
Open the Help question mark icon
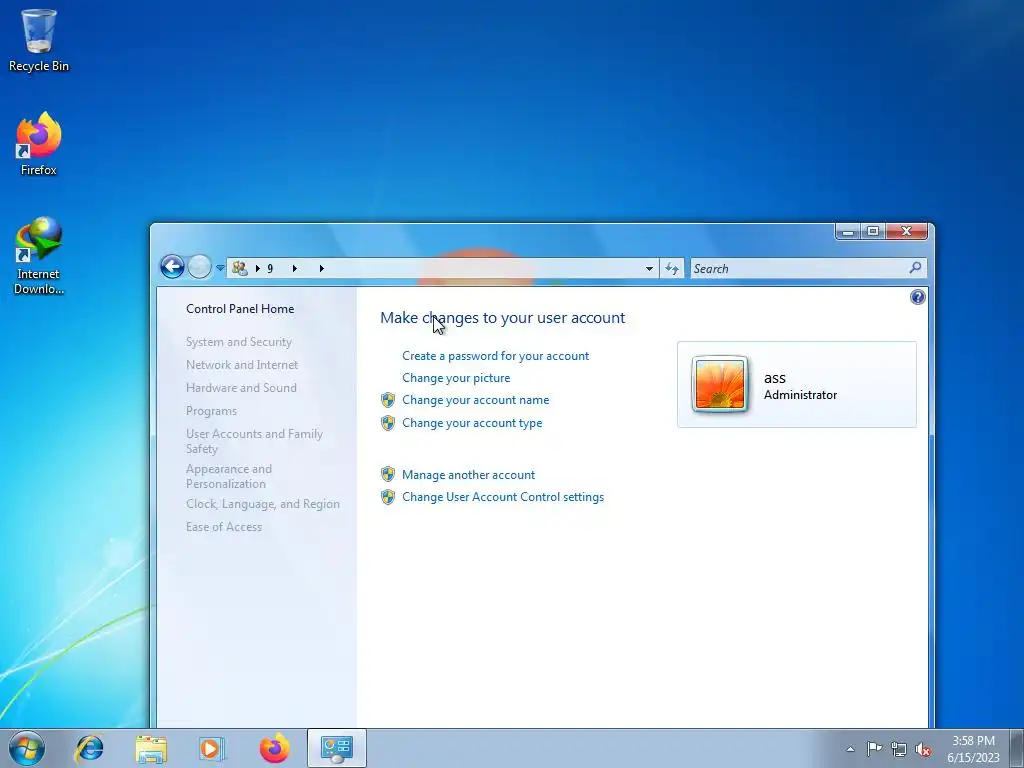coord(918,297)
